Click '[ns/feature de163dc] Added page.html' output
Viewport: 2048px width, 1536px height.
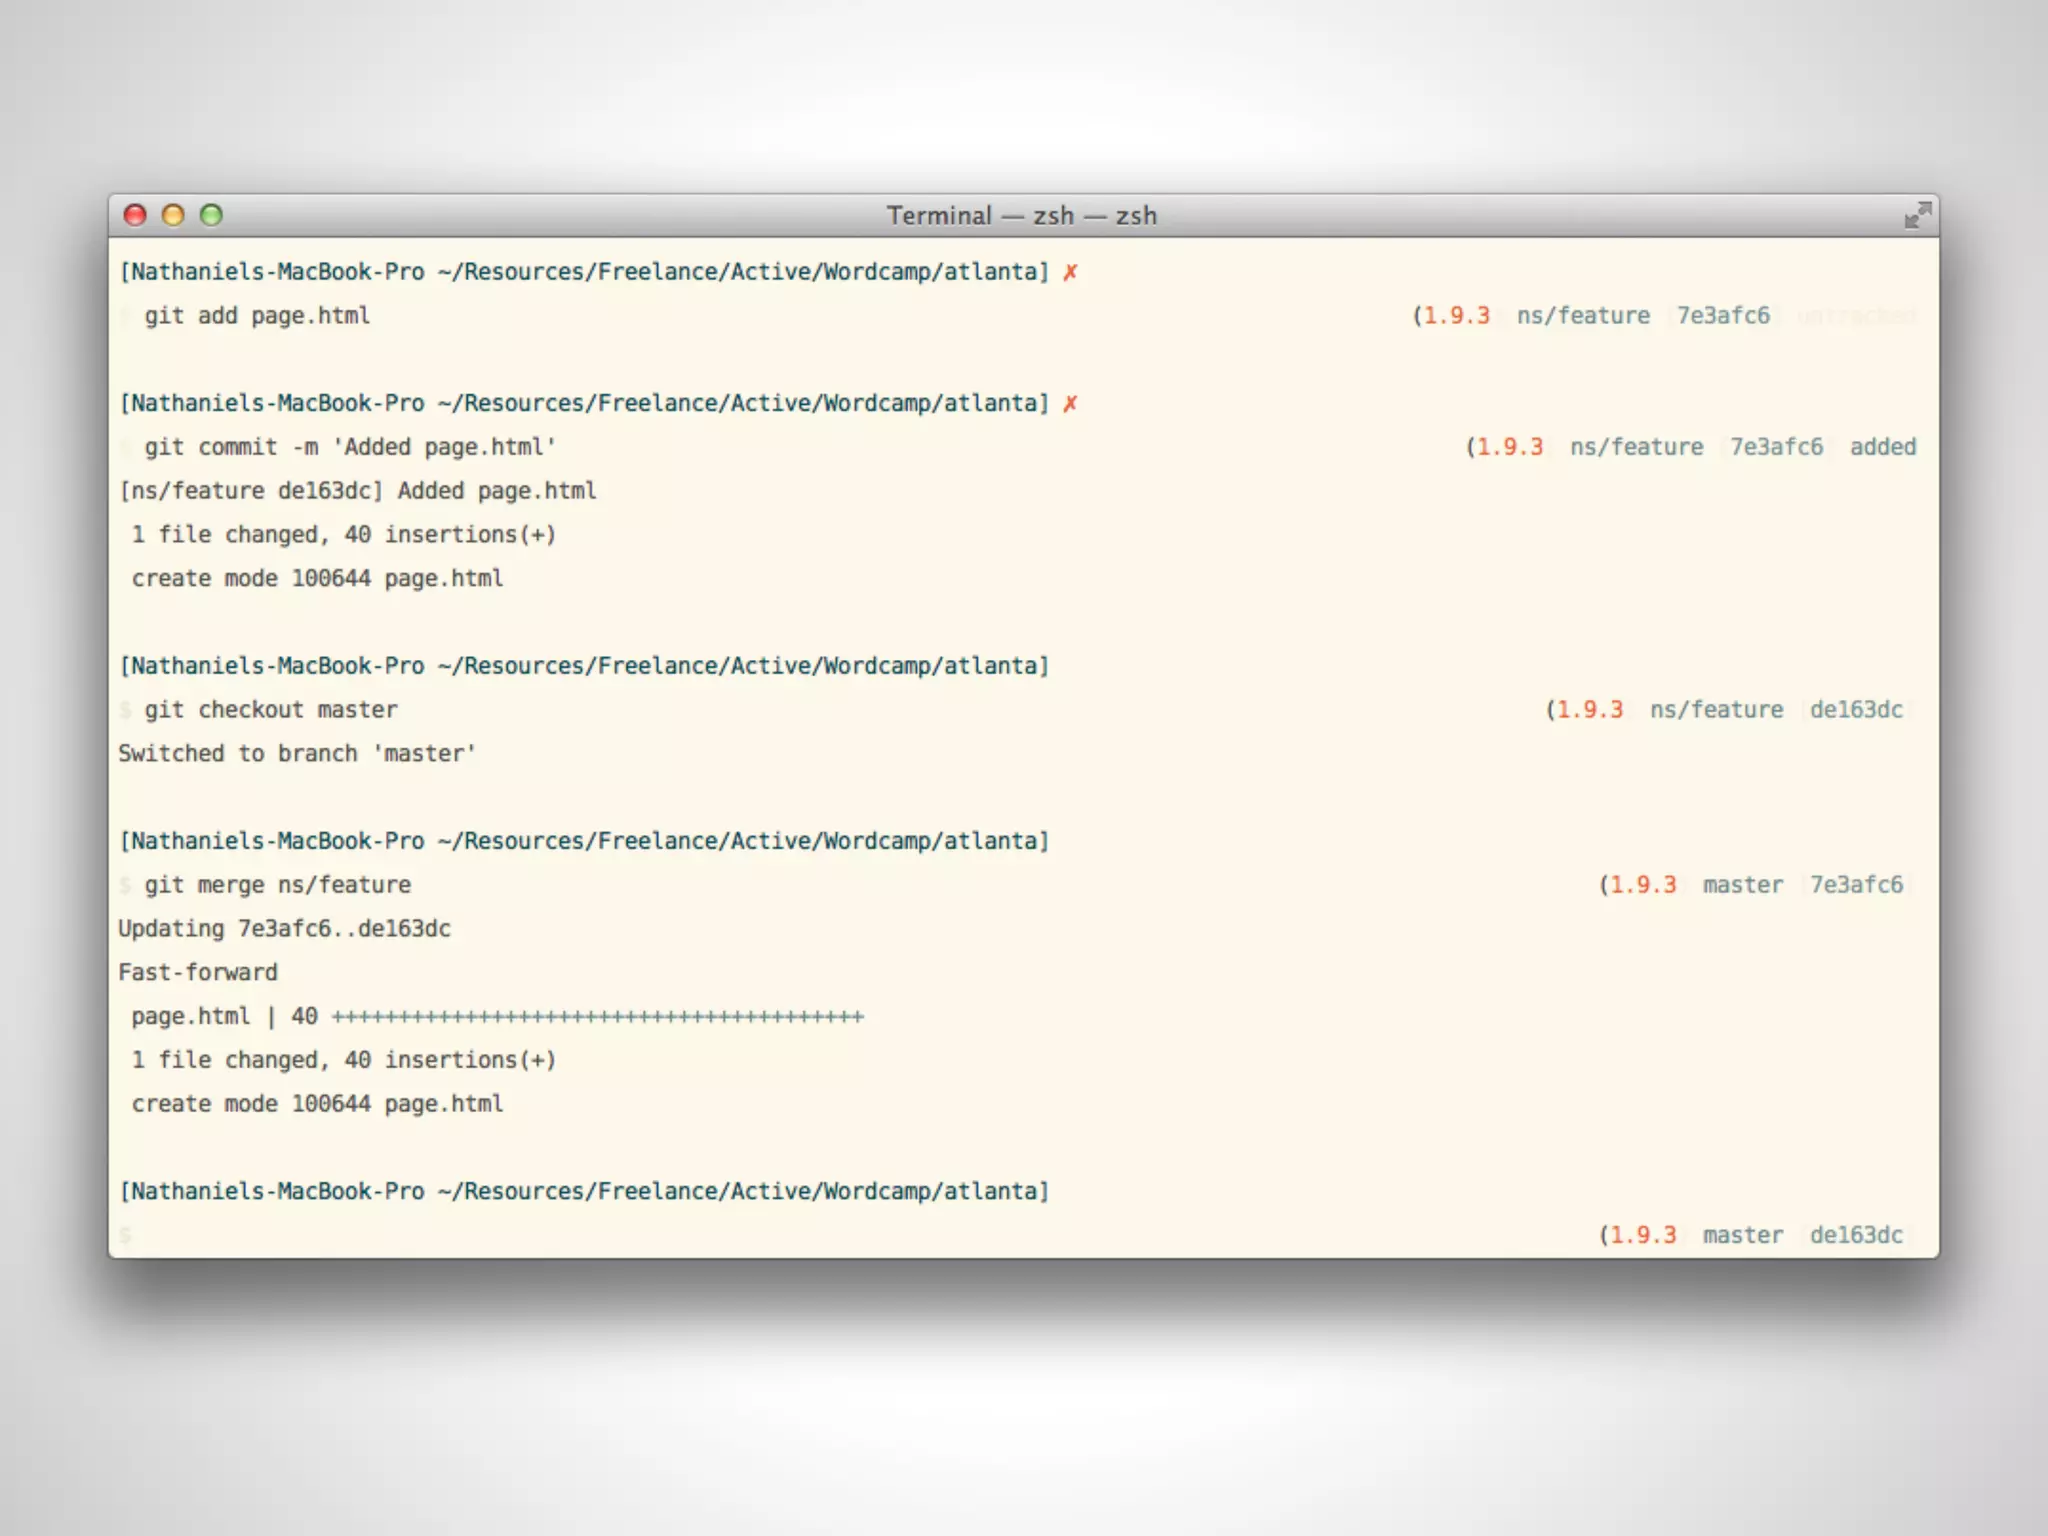point(357,491)
